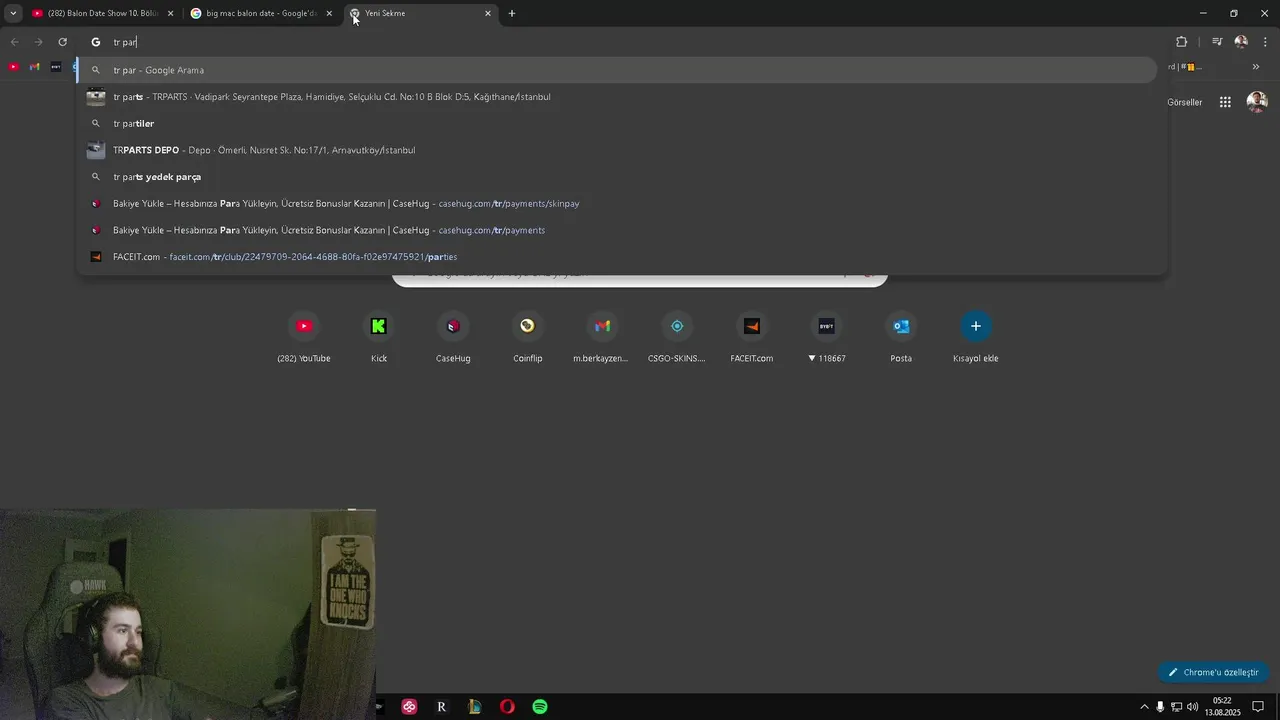Reload the page with the refresh icon
The height and width of the screenshot is (720, 1280).
pos(62,42)
